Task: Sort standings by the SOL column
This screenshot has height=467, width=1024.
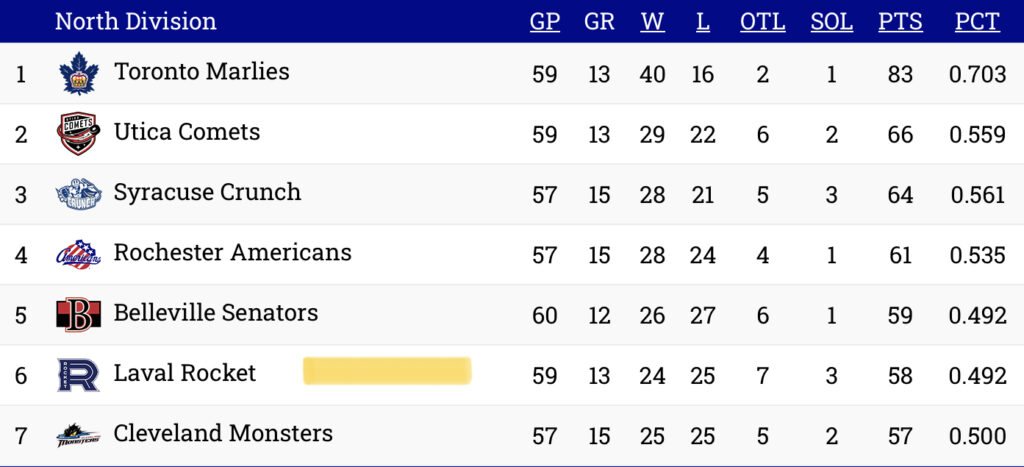Action: [x=831, y=22]
